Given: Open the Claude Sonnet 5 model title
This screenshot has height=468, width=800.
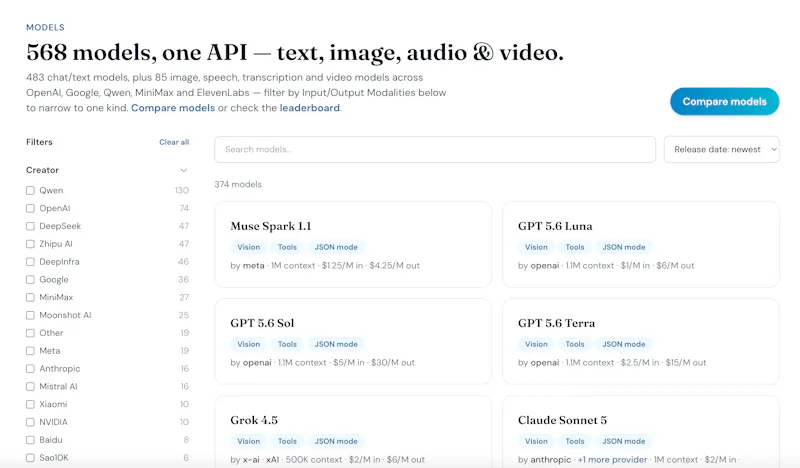Looking at the screenshot, I should coord(562,420).
